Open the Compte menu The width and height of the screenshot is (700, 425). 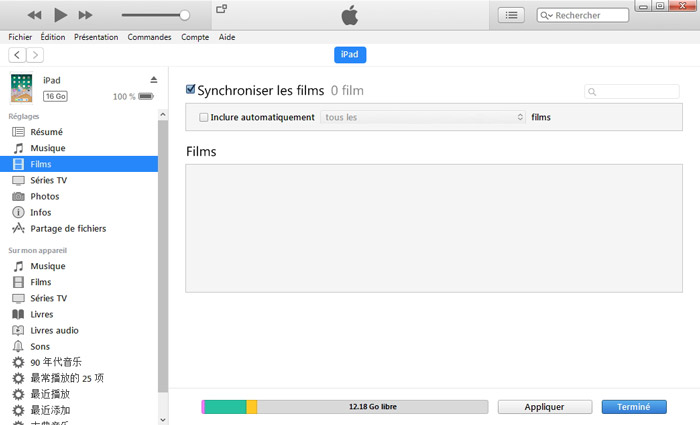coord(195,37)
